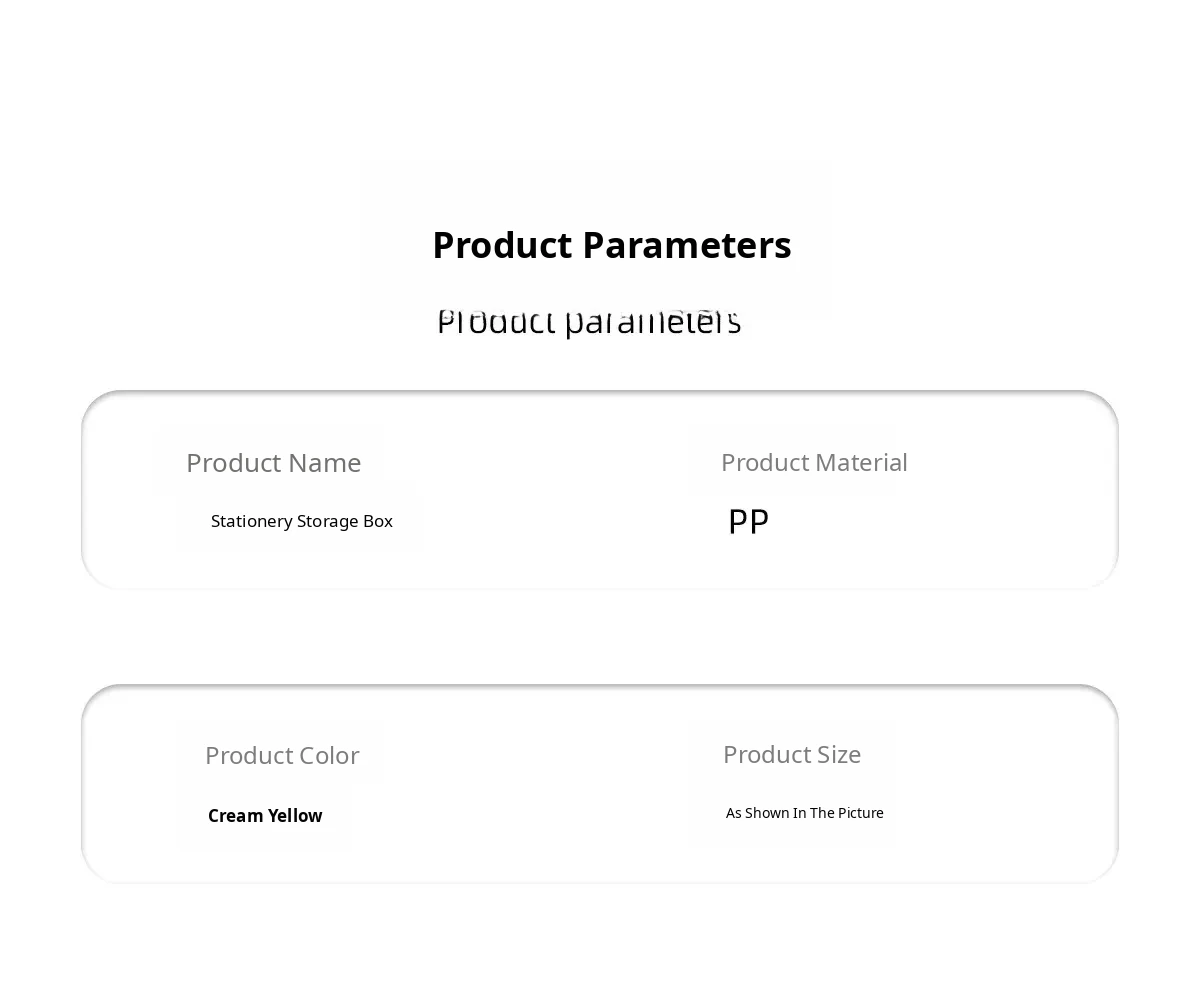The width and height of the screenshot is (1200, 998).
Task: Click the distorted "Product parameters" subtitle text
Action: (589, 322)
